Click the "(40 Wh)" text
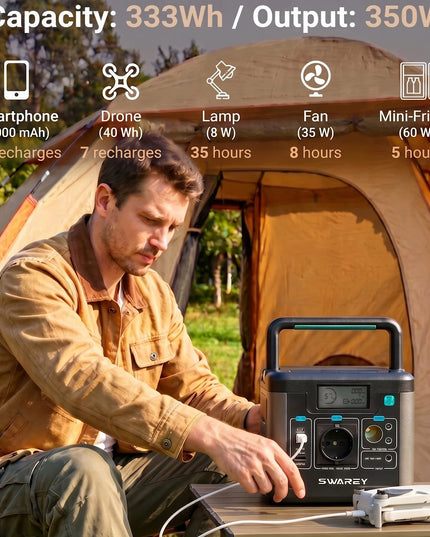 click(x=121, y=133)
